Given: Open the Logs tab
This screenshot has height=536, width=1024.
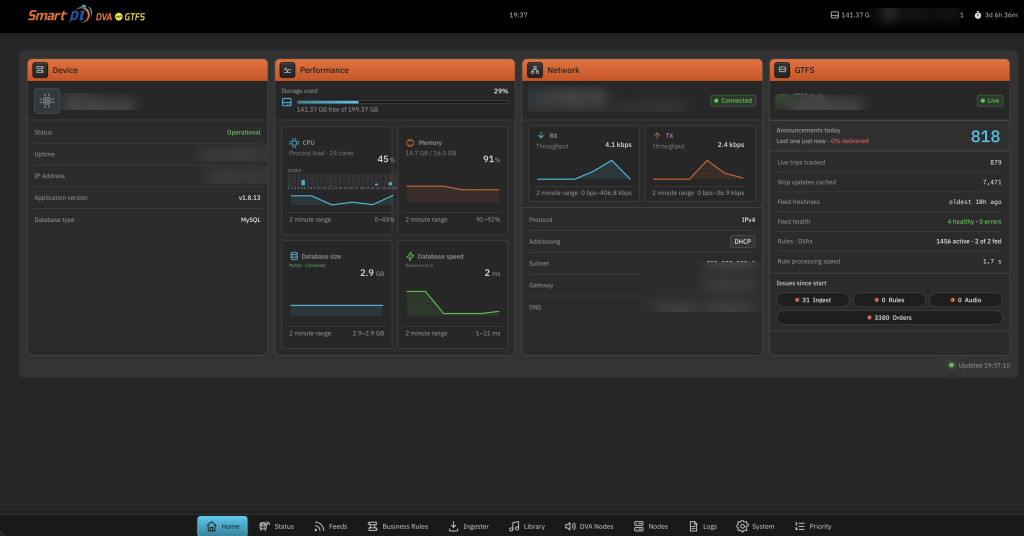Looking at the screenshot, I should point(703,526).
